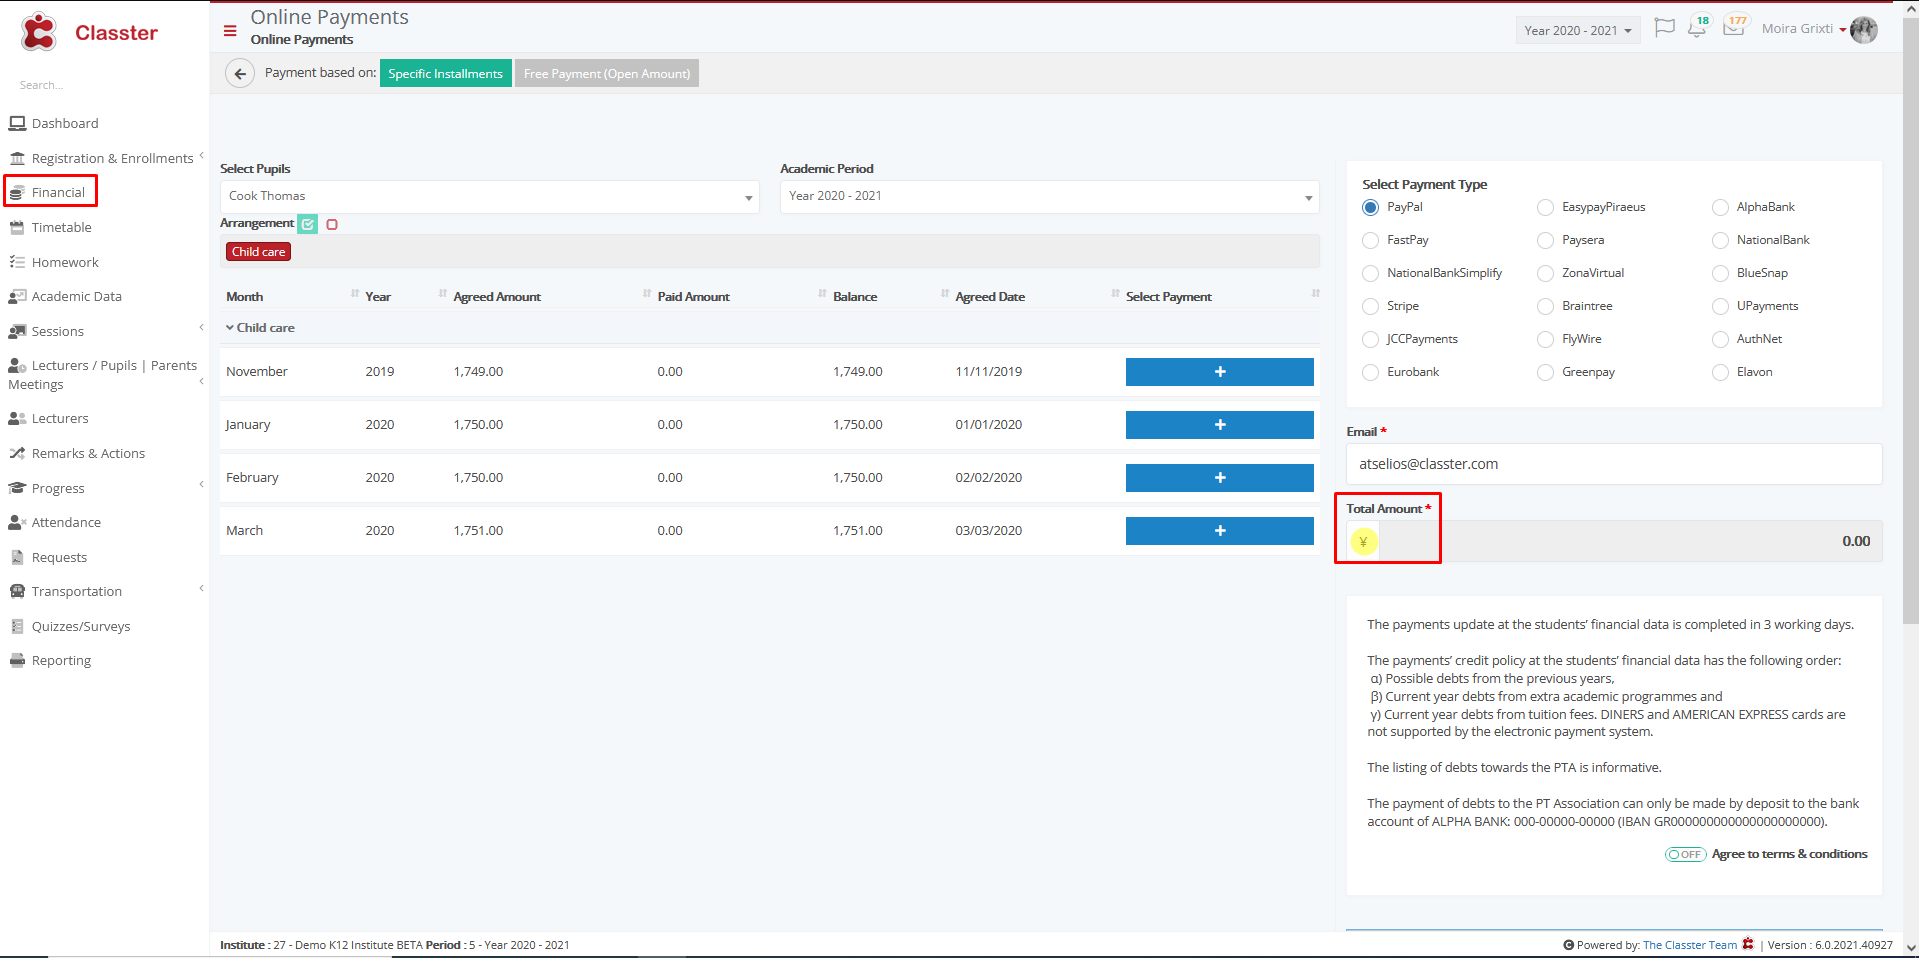Click the Progress graduation cap icon
This screenshot has width=1919, height=958.
click(x=17, y=488)
